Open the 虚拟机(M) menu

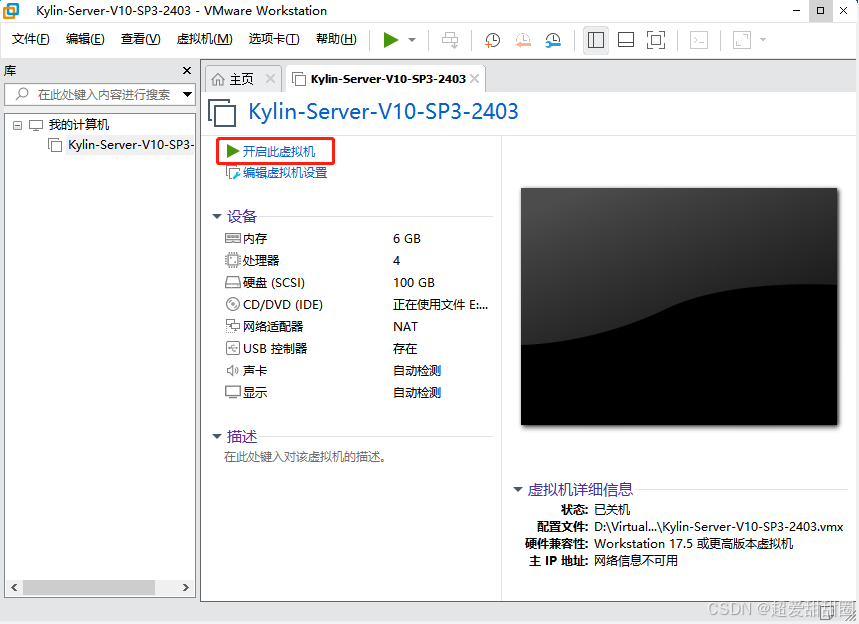click(204, 39)
